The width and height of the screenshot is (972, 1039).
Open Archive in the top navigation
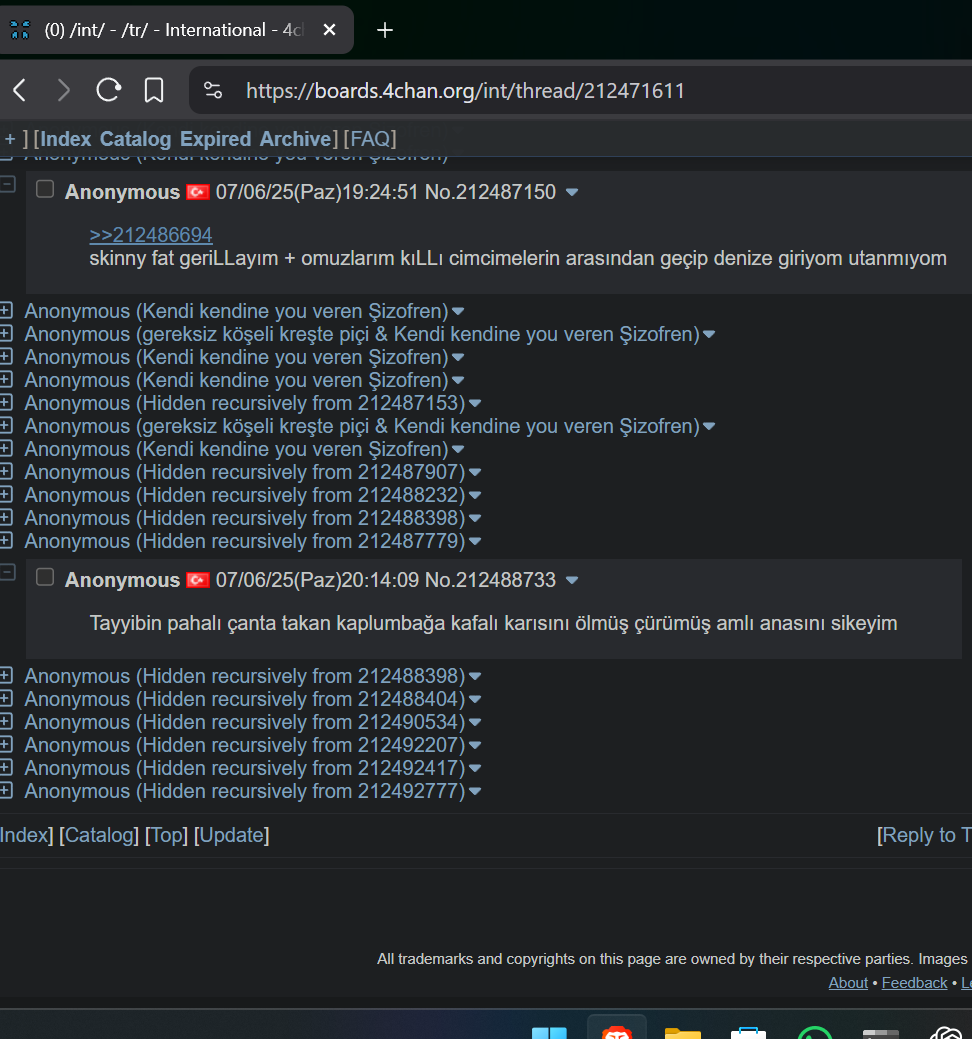pos(296,139)
